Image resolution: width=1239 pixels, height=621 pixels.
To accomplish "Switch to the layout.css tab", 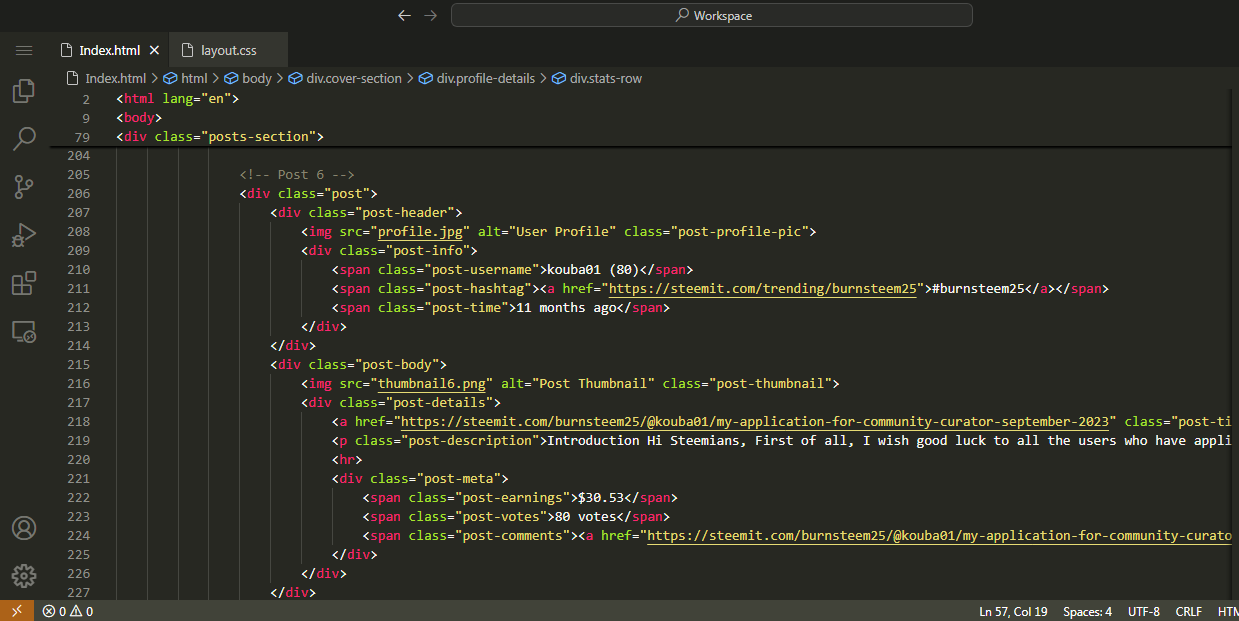I will click(228, 50).
